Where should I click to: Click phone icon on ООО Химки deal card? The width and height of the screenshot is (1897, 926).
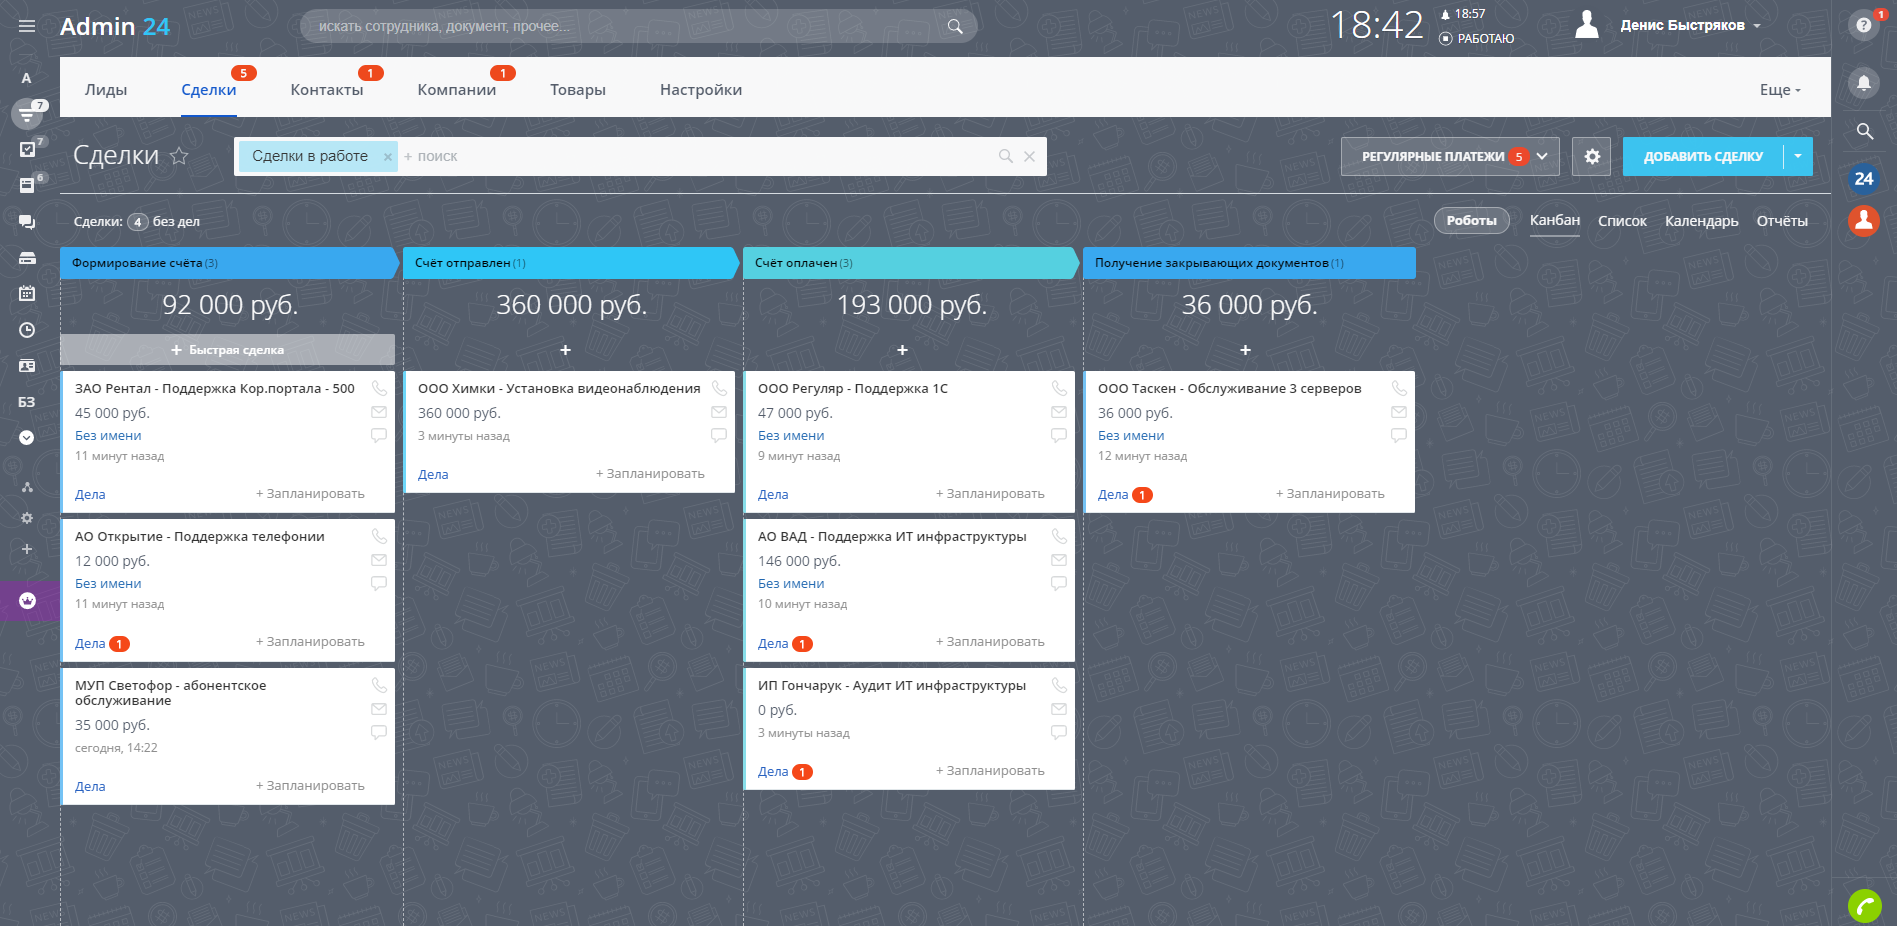tap(719, 388)
